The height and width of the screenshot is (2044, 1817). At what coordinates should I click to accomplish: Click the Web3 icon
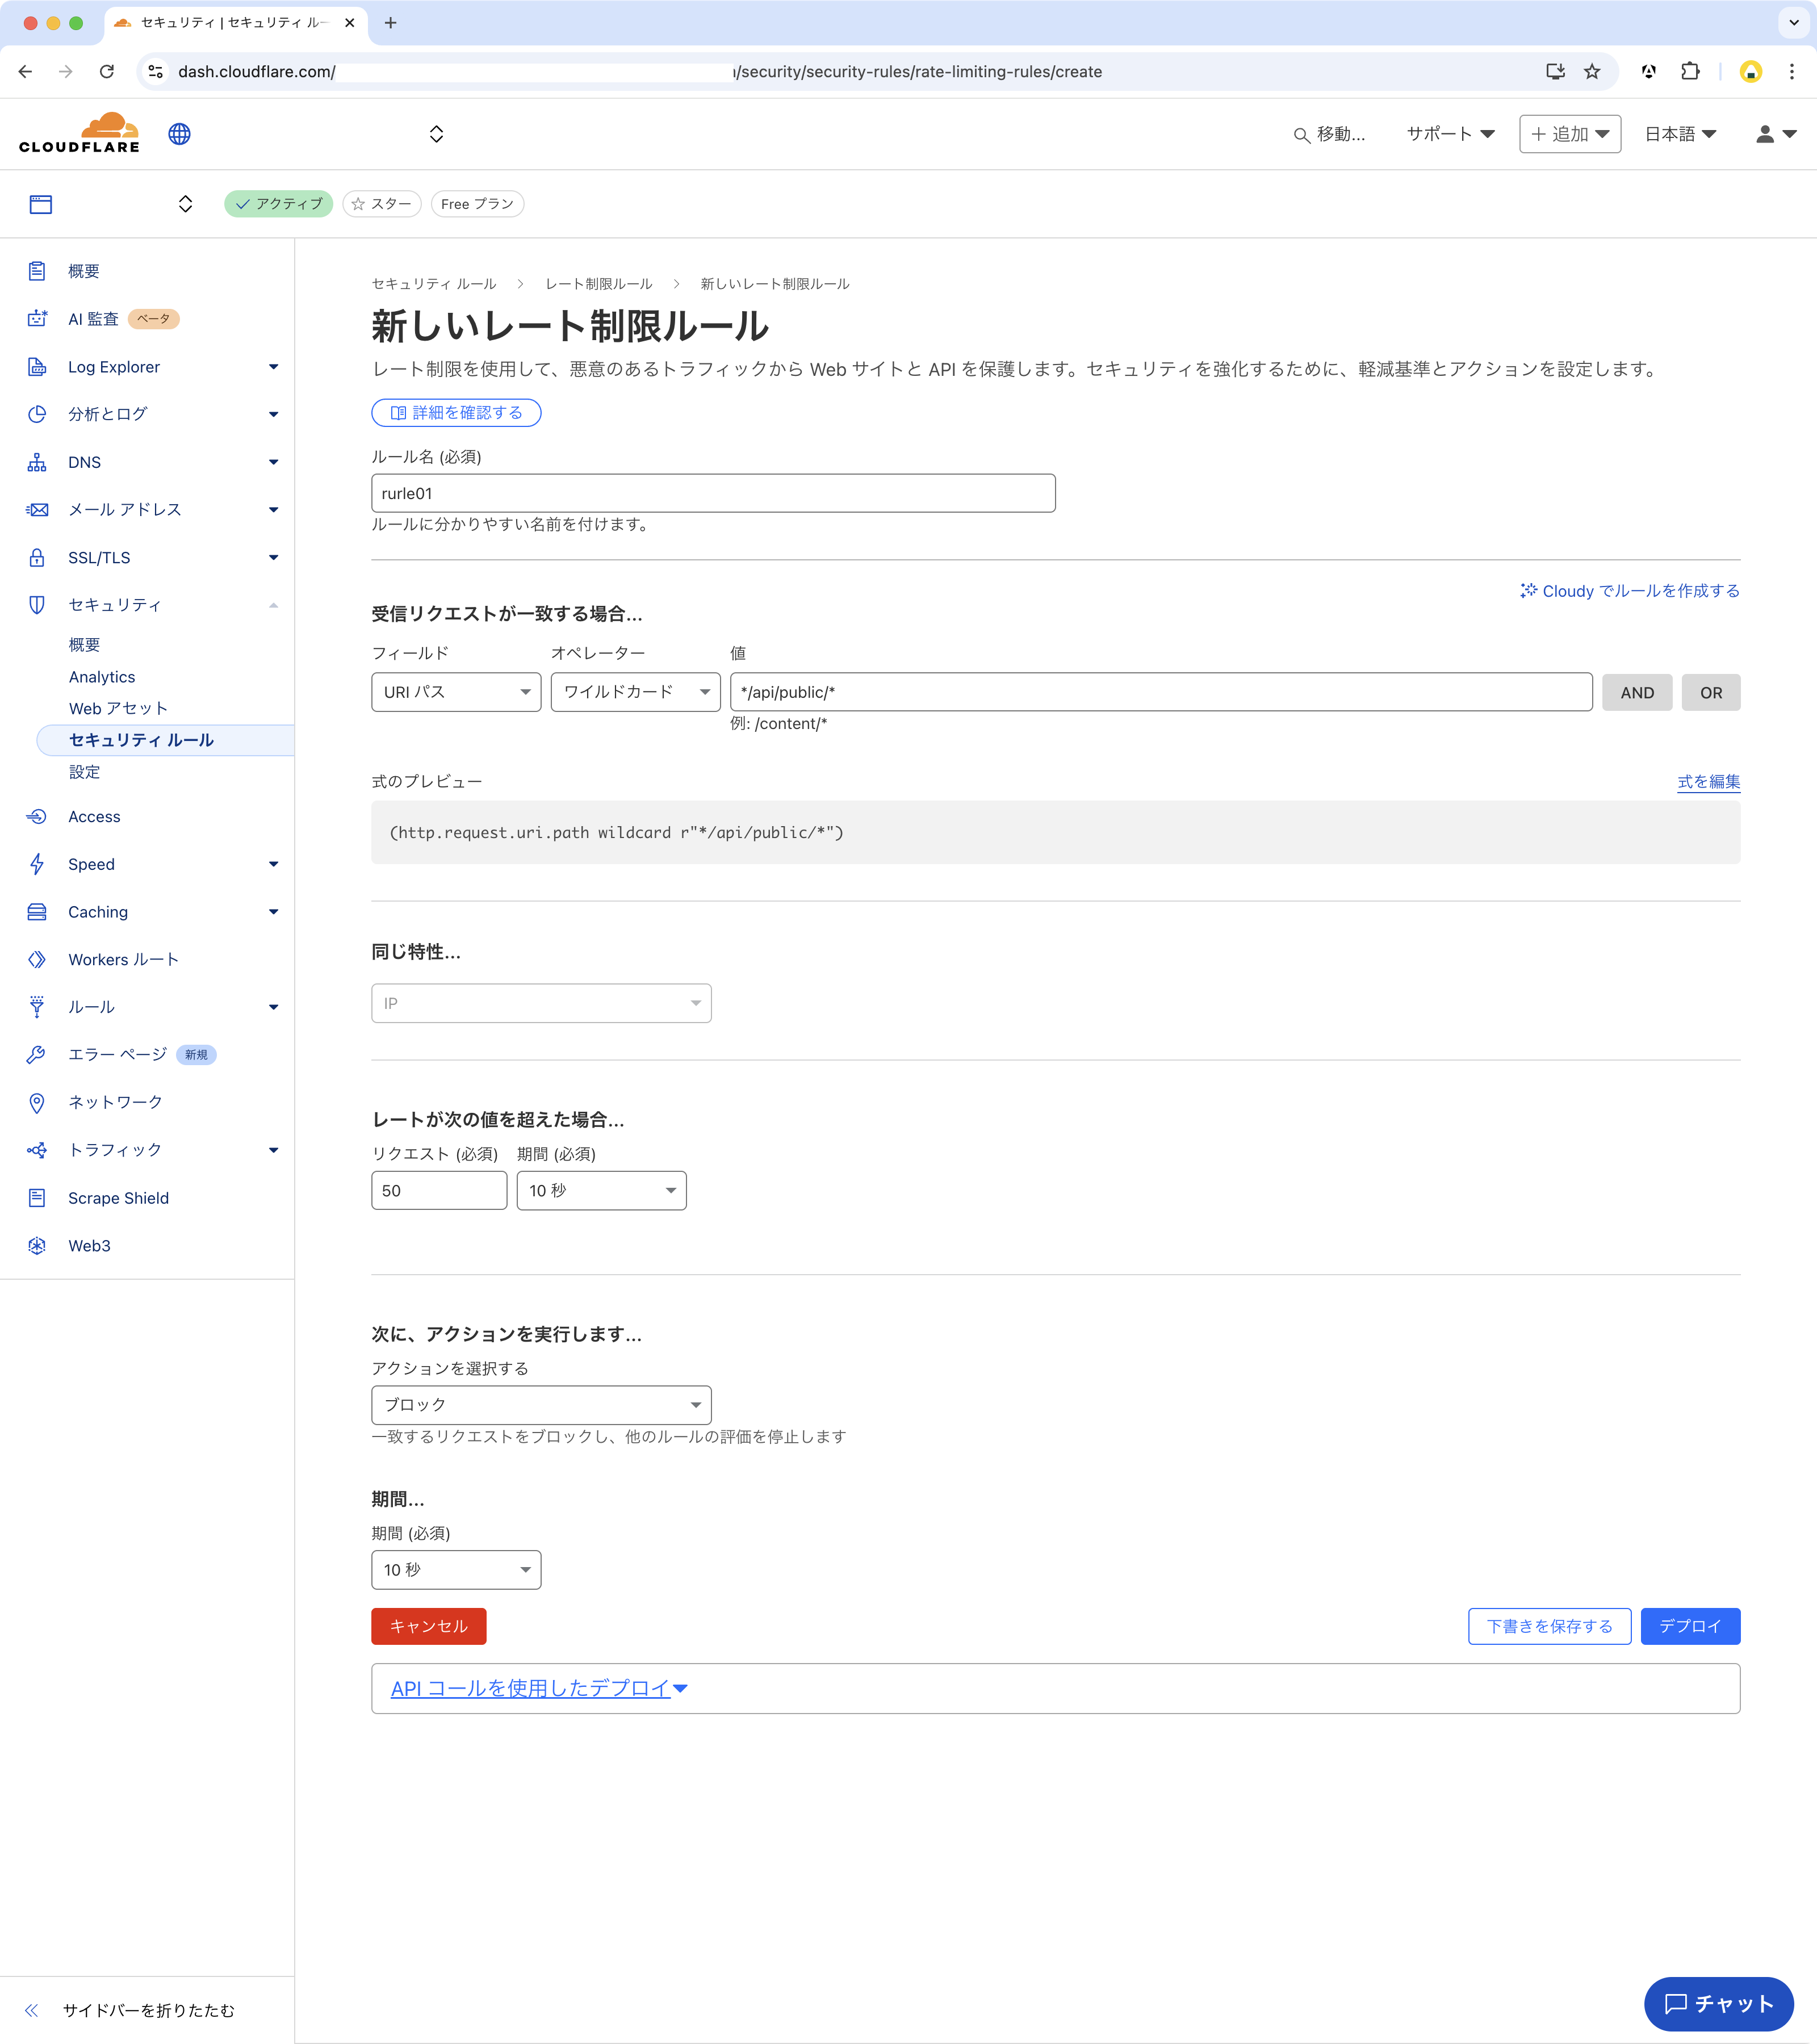37,1246
